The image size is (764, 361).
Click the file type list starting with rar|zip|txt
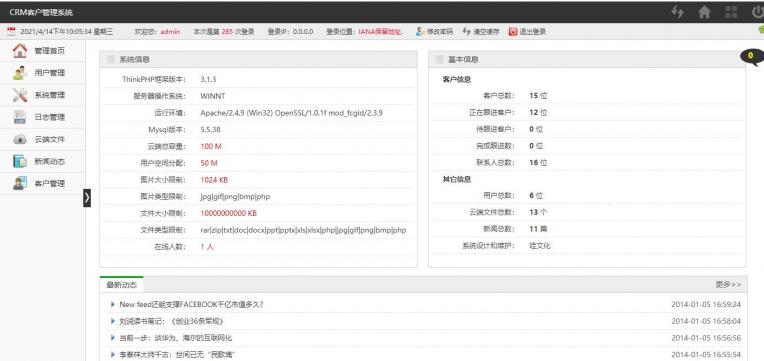[303, 230]
